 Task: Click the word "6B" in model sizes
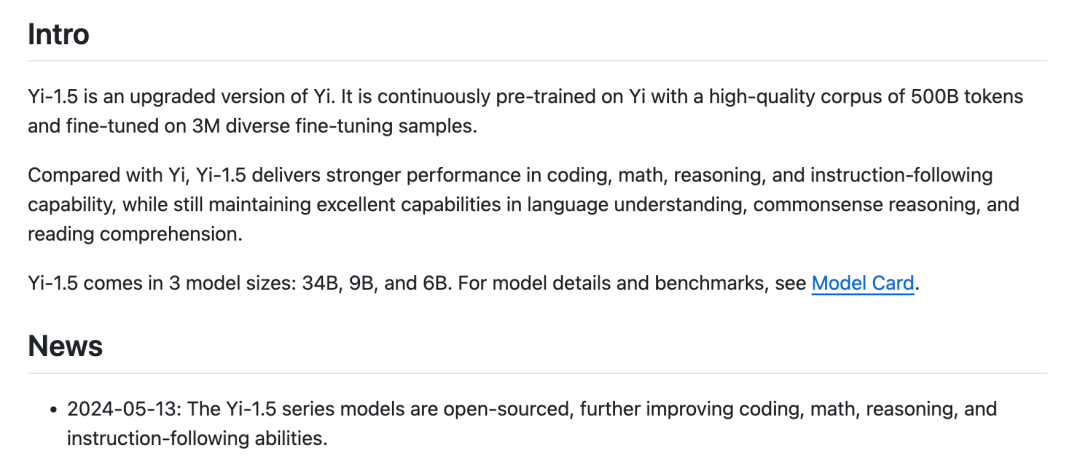[x=435, y=283]
